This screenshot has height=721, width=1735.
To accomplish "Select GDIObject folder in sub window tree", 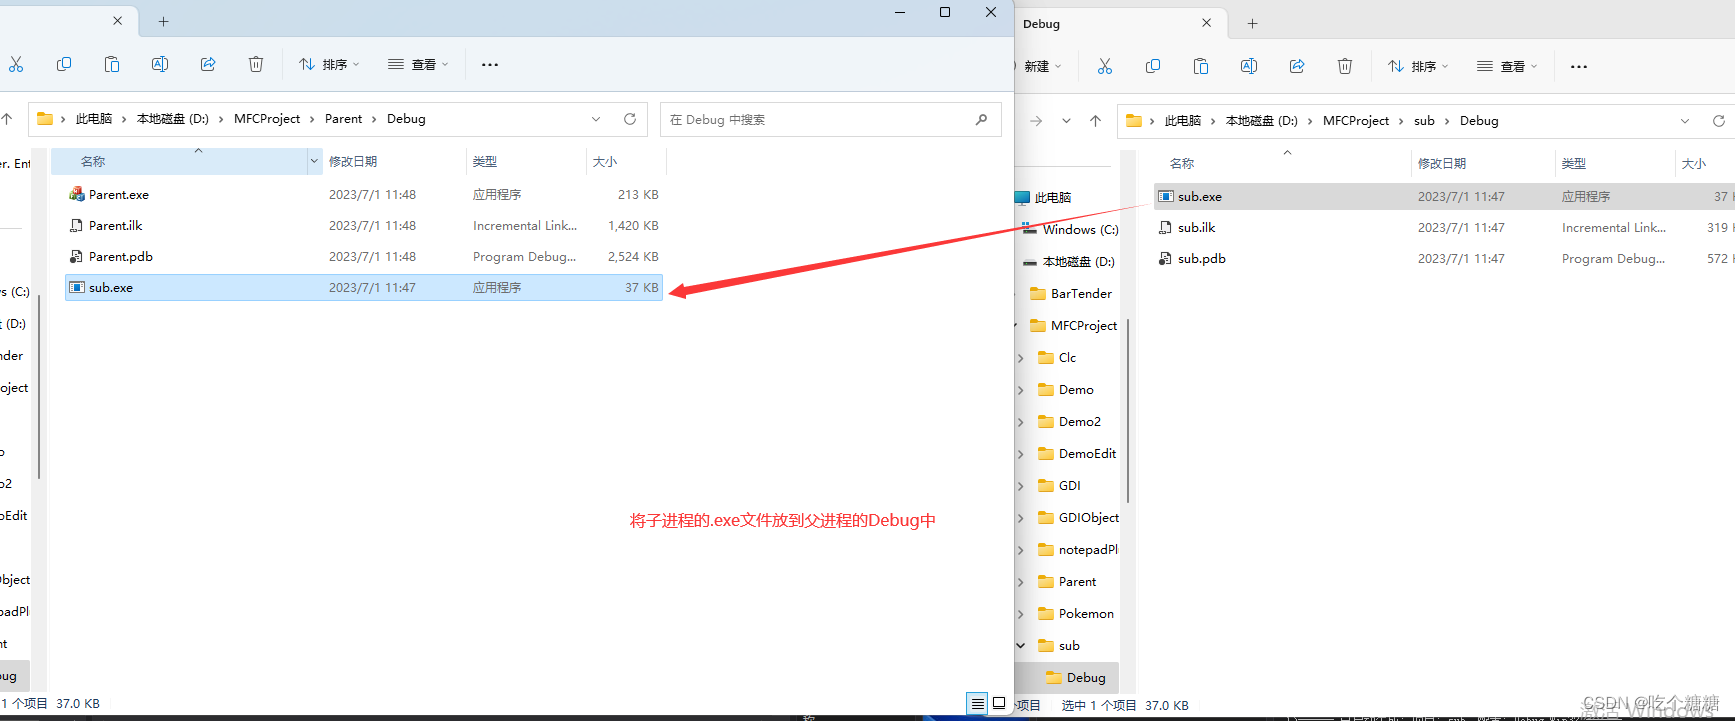I will (1078, 518).
